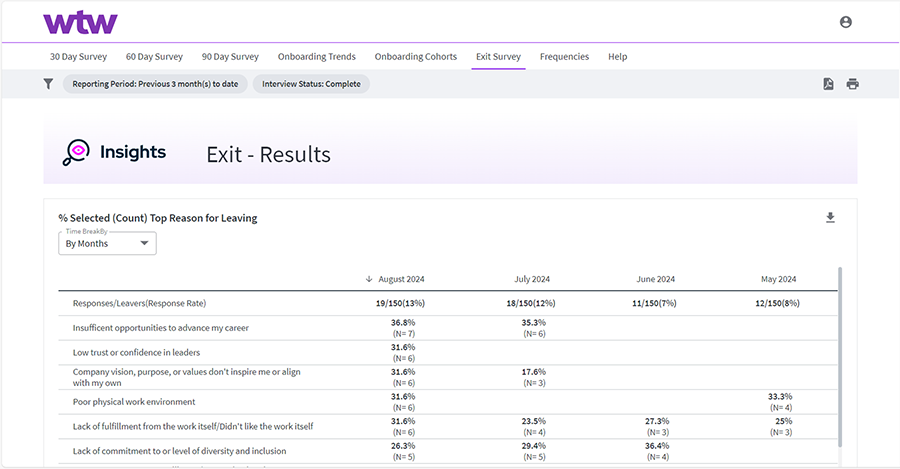This screenshot has width=900, height=469.
Task: Switch to the Frequencies tab
Action: pyautogui.click(x=564, y=57)
